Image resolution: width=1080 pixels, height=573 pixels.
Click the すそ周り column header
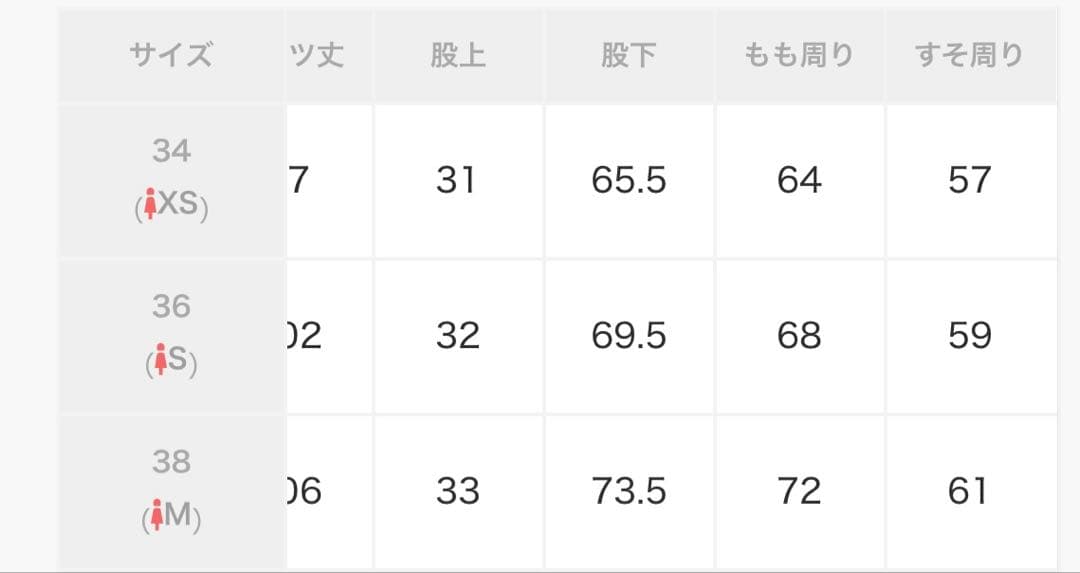point(969,55)
